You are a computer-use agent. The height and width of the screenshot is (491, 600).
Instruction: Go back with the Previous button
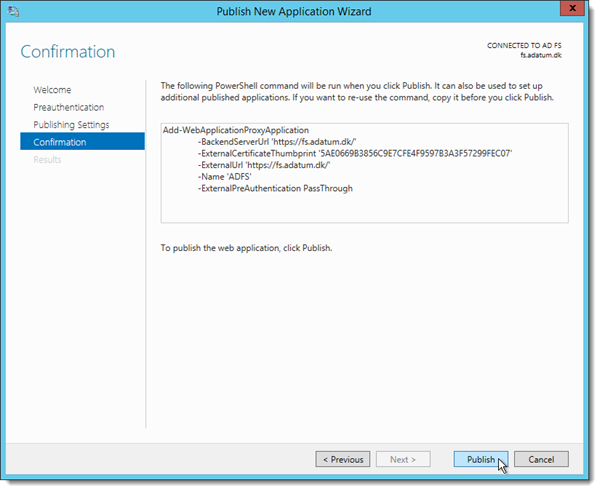click(342, 459)
